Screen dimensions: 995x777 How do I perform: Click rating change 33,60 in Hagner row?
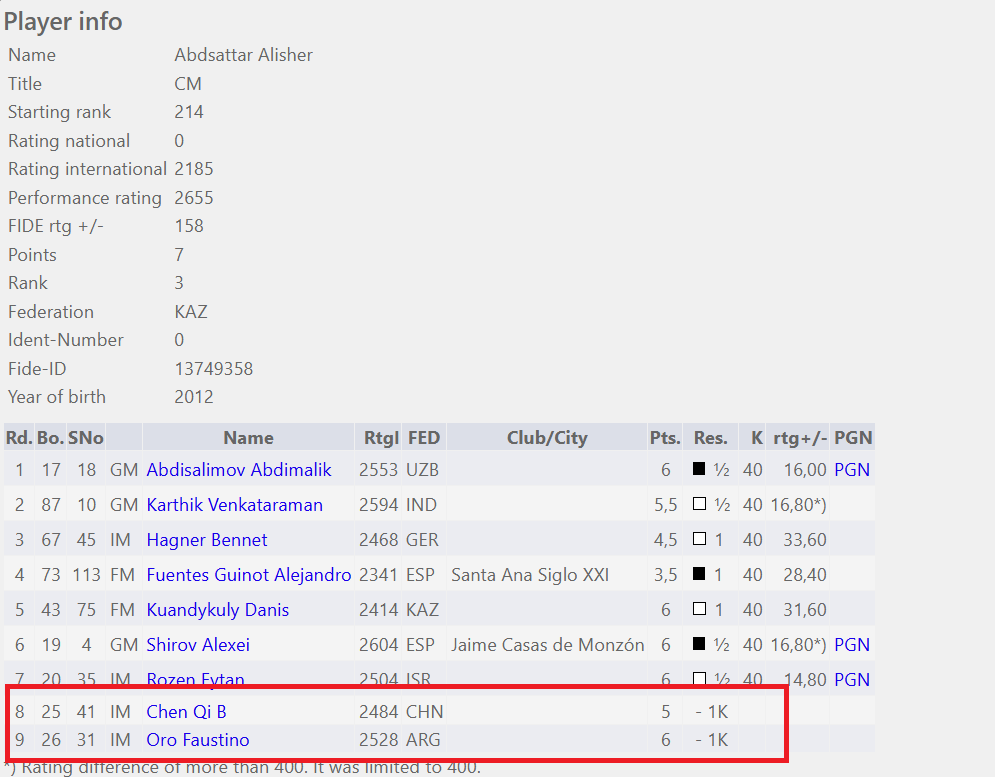pyautogui.click(x=805, y=540)
